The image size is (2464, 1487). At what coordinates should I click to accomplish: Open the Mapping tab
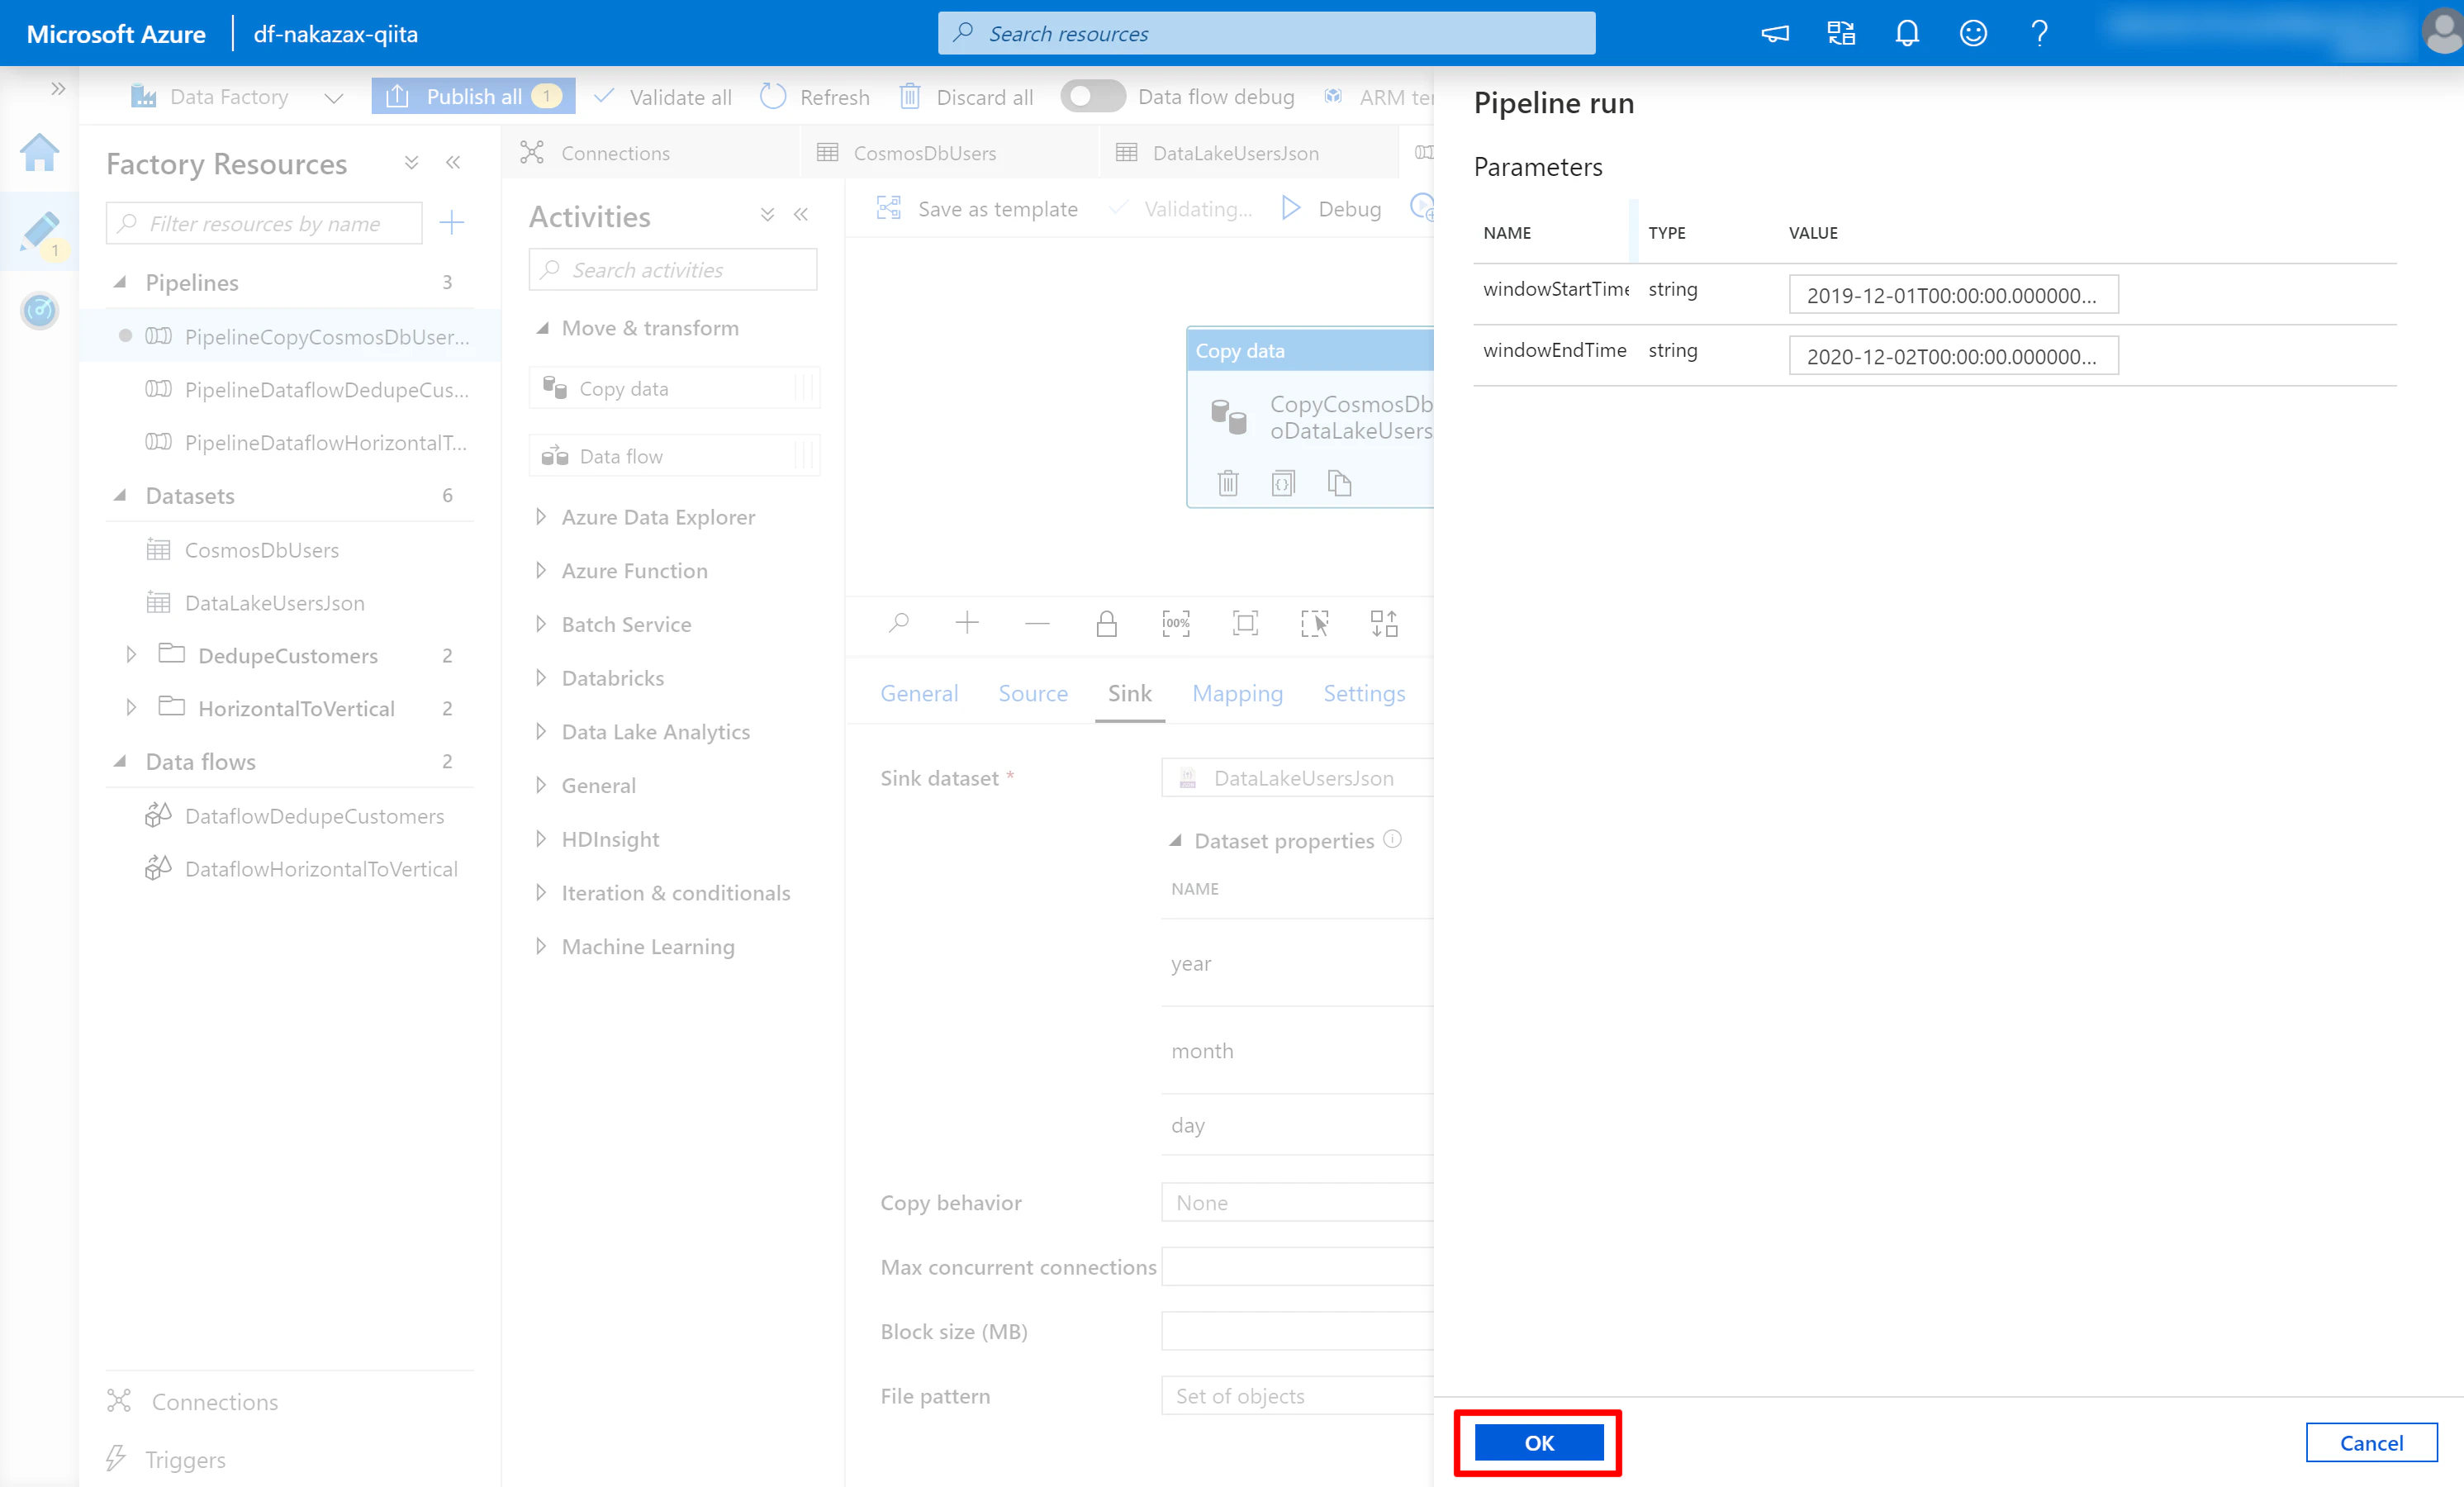pos(1237,693)
